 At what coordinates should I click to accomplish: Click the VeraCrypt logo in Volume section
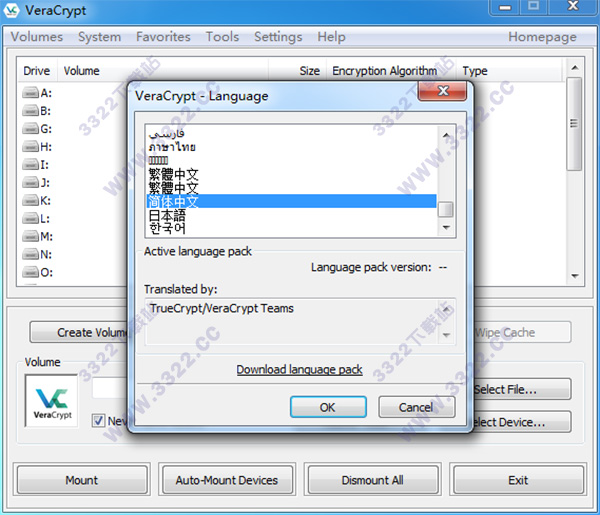coord(51,401)
